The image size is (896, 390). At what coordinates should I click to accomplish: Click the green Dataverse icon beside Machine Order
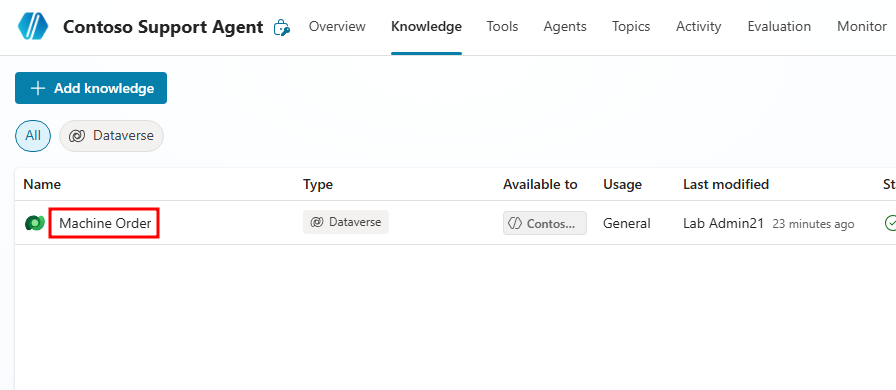35,223
